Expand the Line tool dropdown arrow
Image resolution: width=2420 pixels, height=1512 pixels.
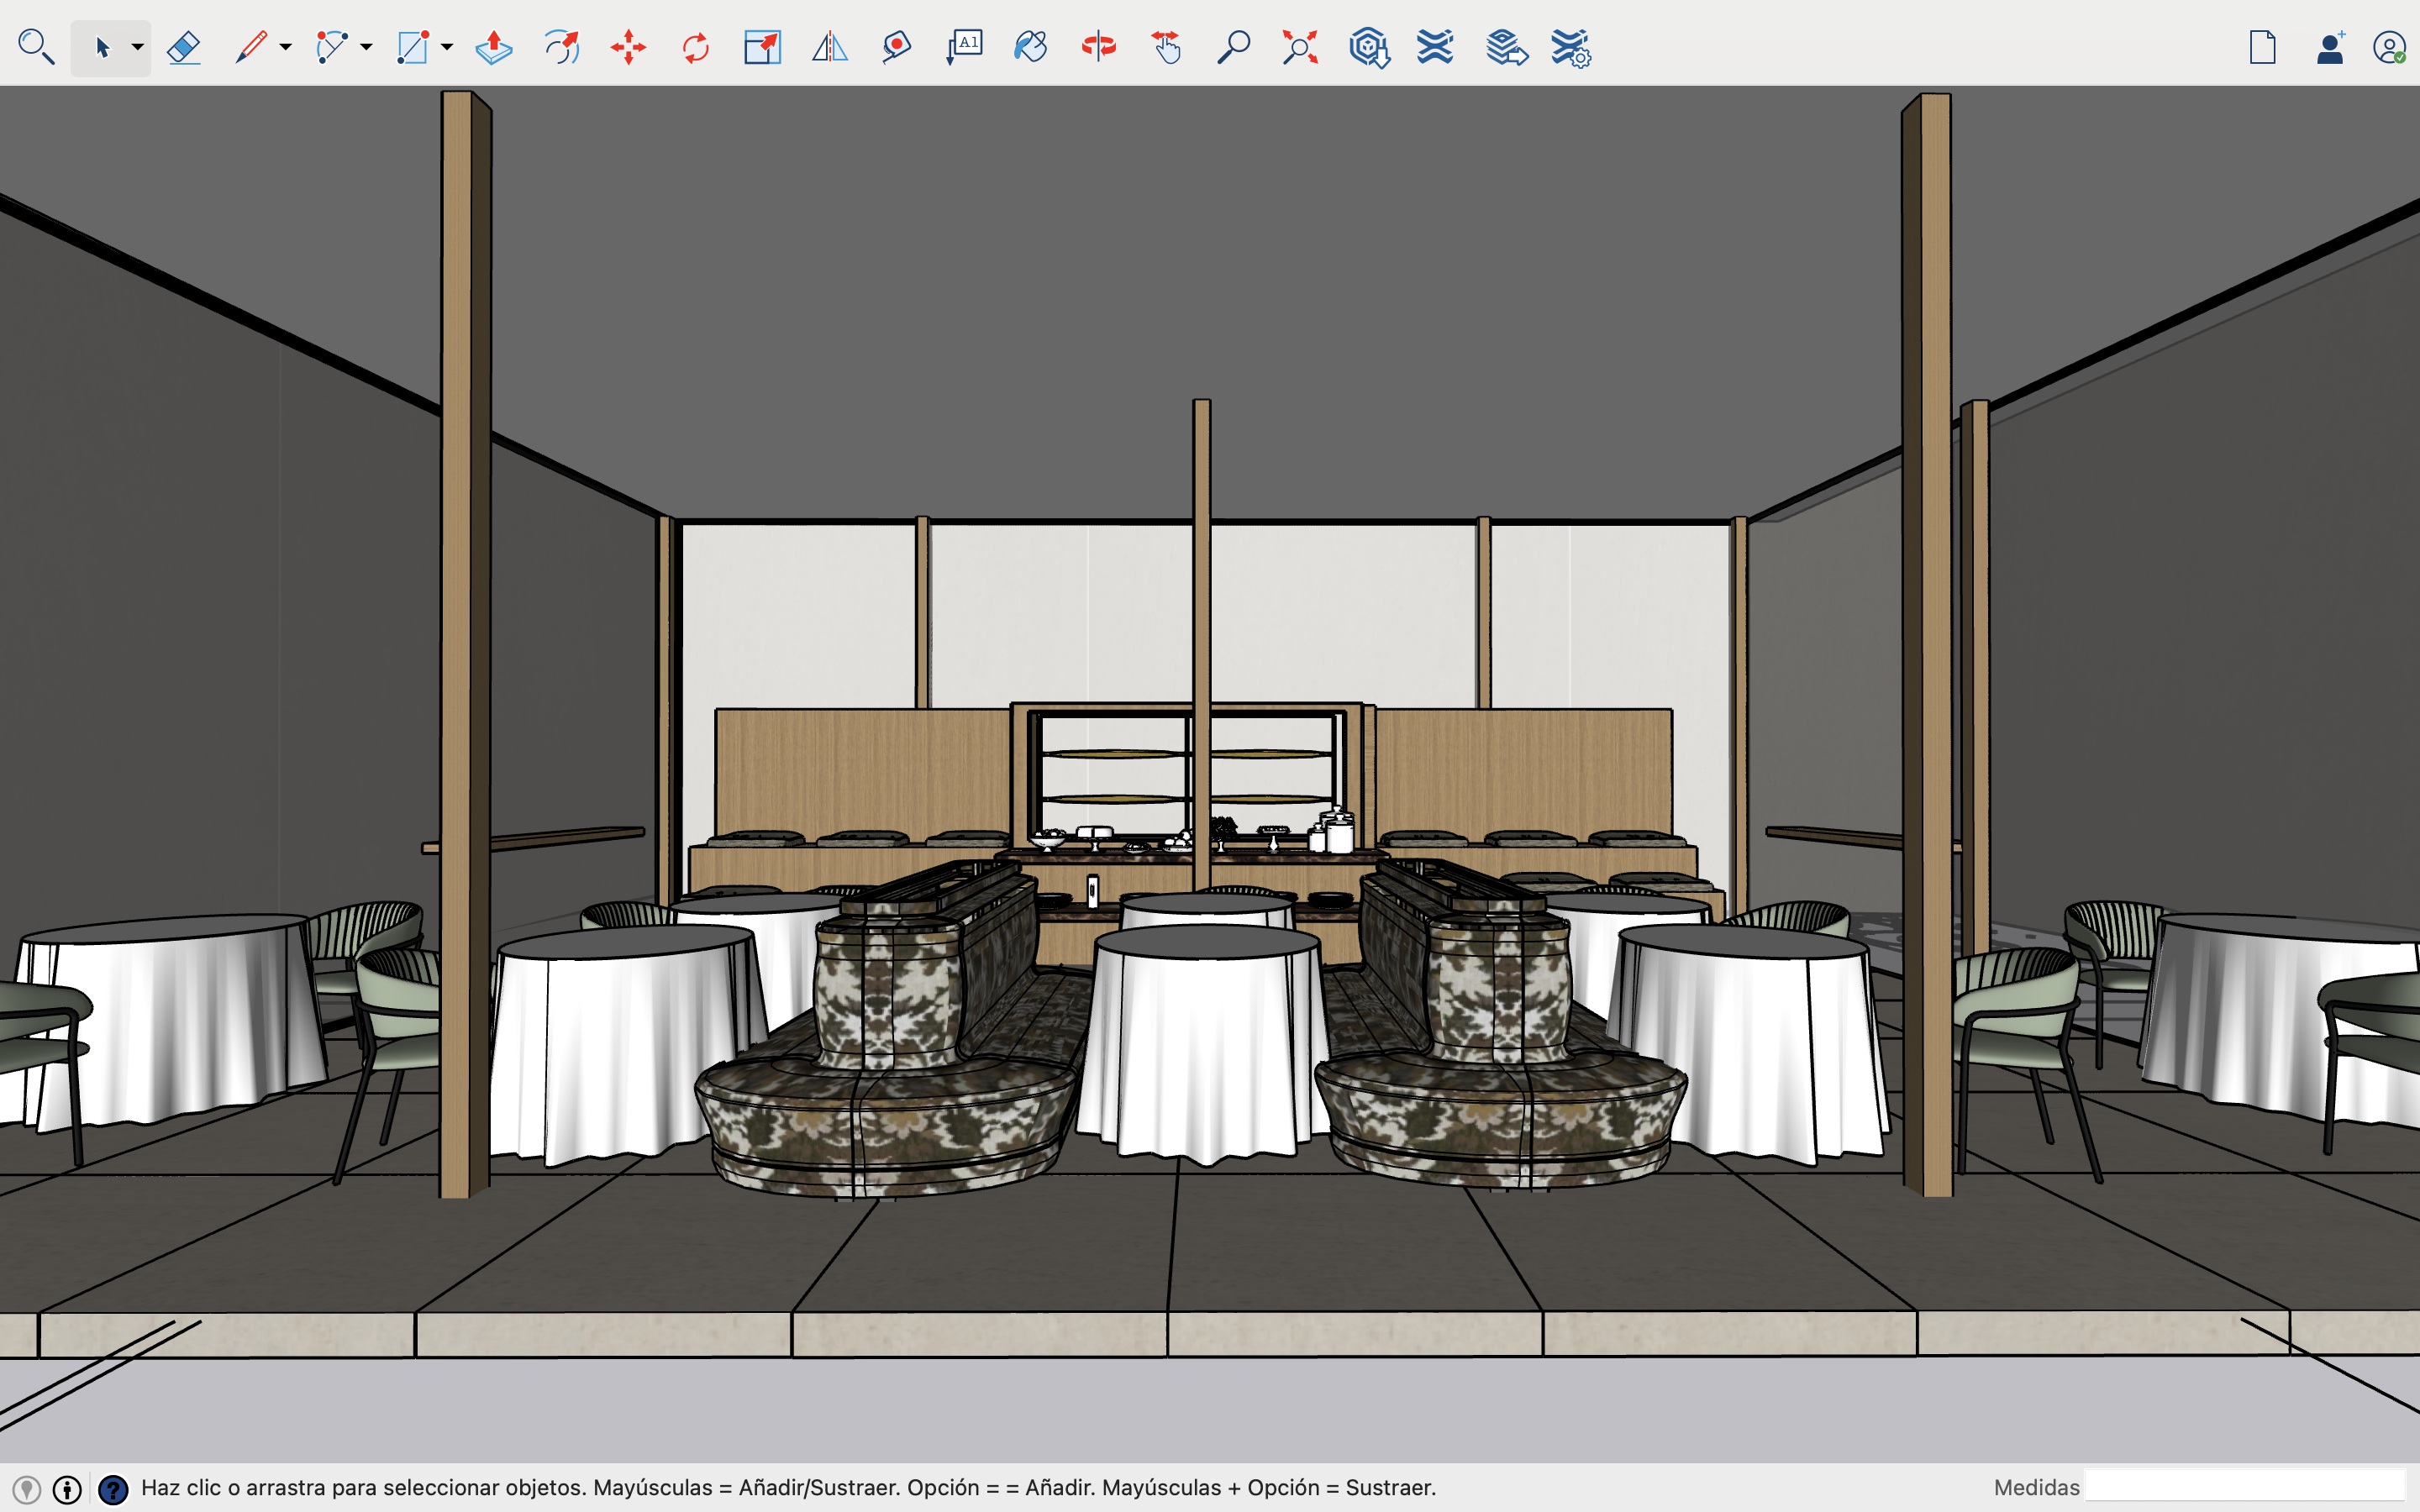click(286, 47)
